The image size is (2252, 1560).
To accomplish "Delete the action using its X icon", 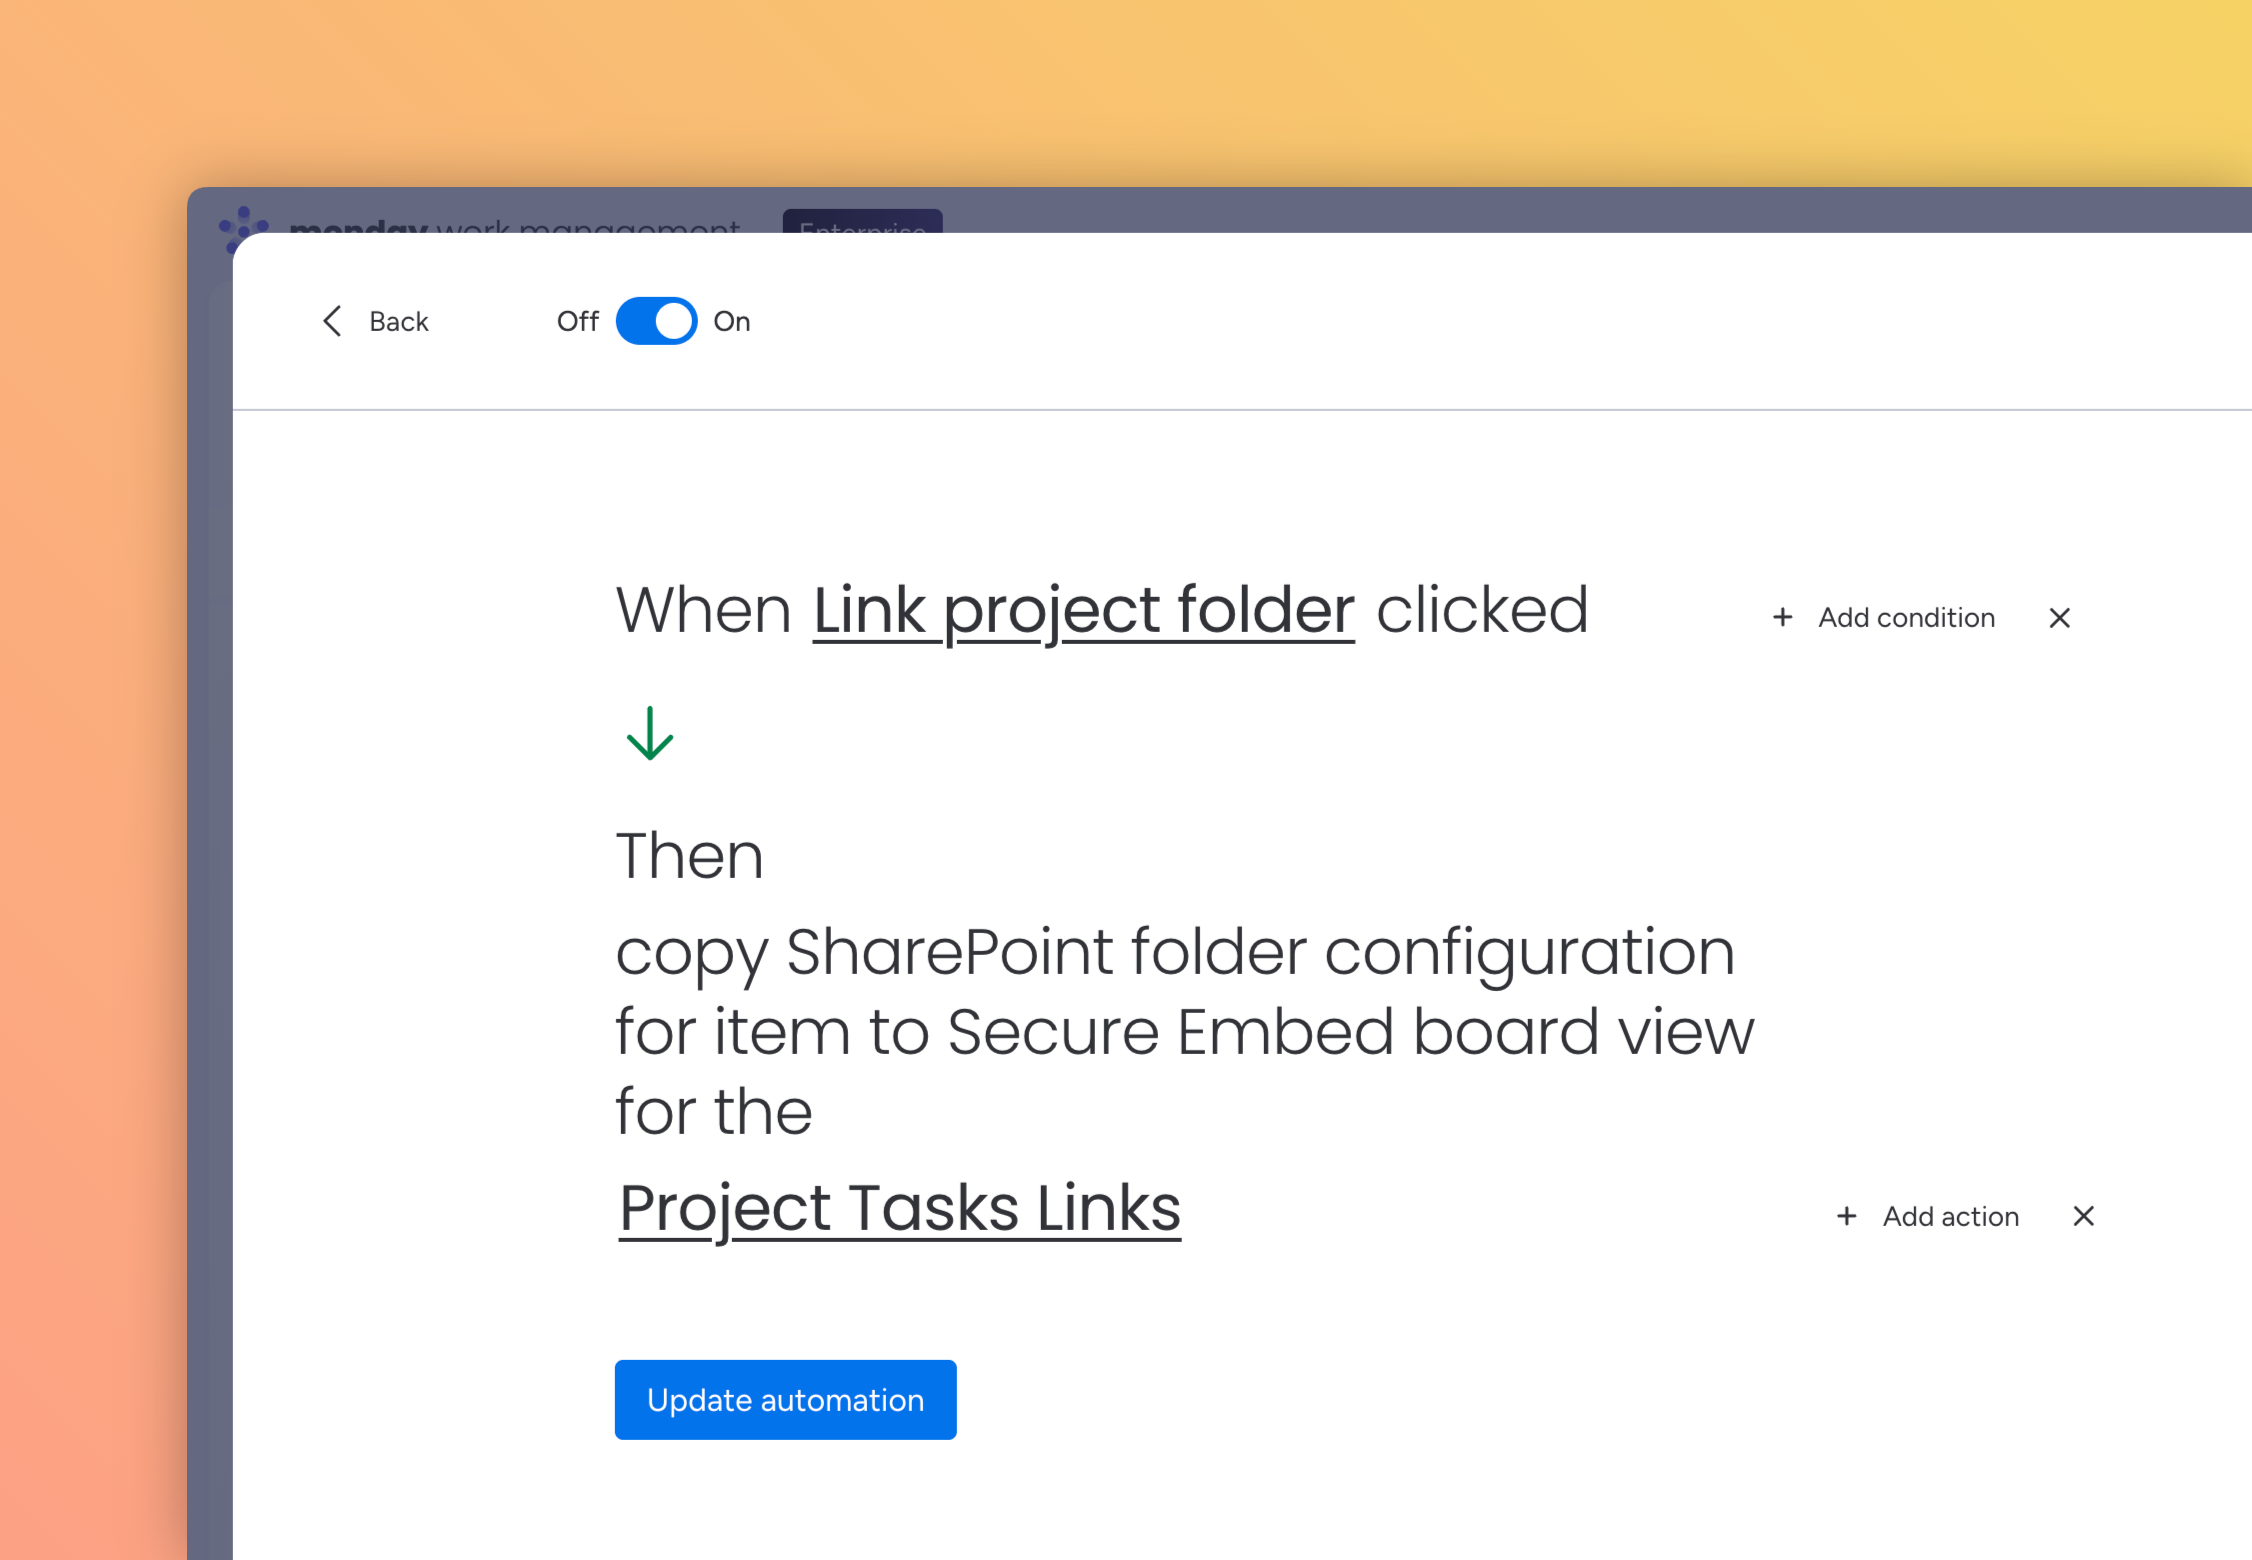I will pos(2083,1216).
